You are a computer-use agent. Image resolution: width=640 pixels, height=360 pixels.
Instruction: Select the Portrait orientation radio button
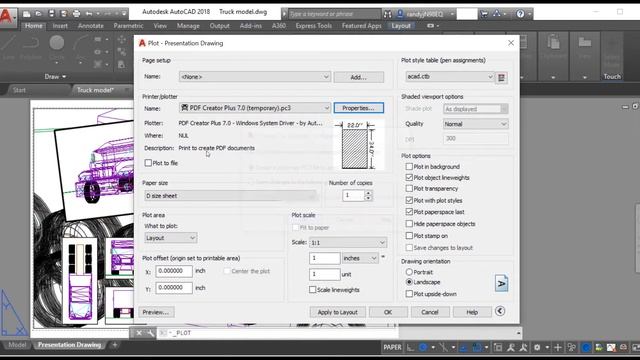(x=409, y=272)
